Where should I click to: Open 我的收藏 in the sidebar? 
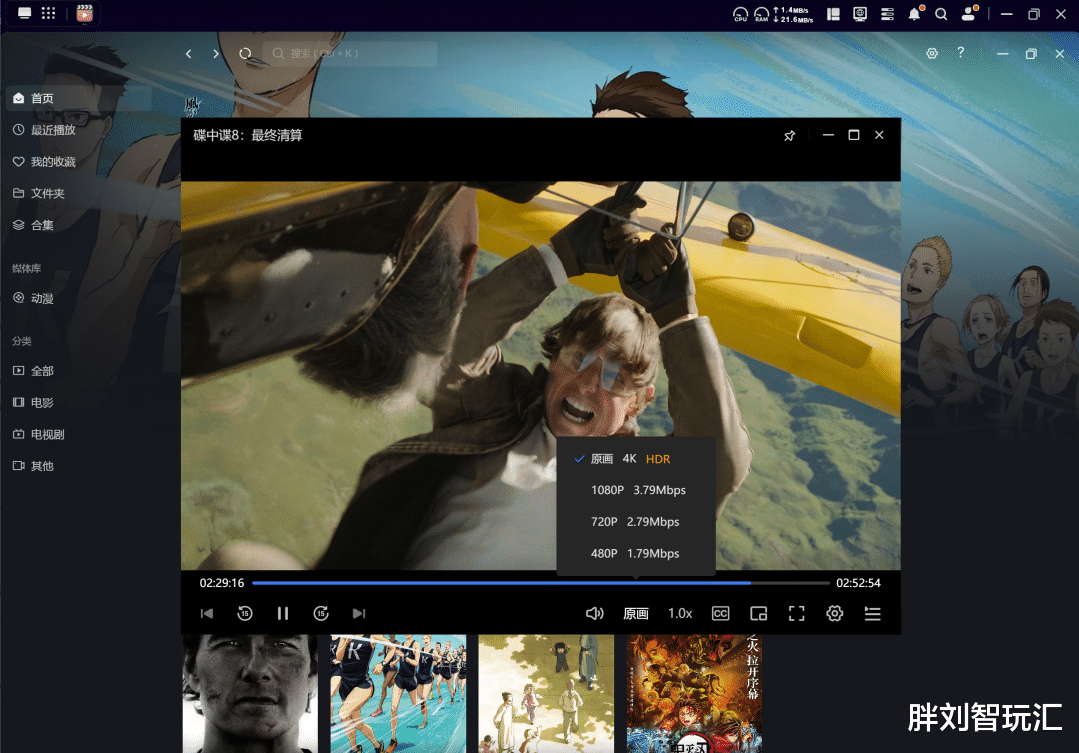pyautogui.click(x=53, y=162)
